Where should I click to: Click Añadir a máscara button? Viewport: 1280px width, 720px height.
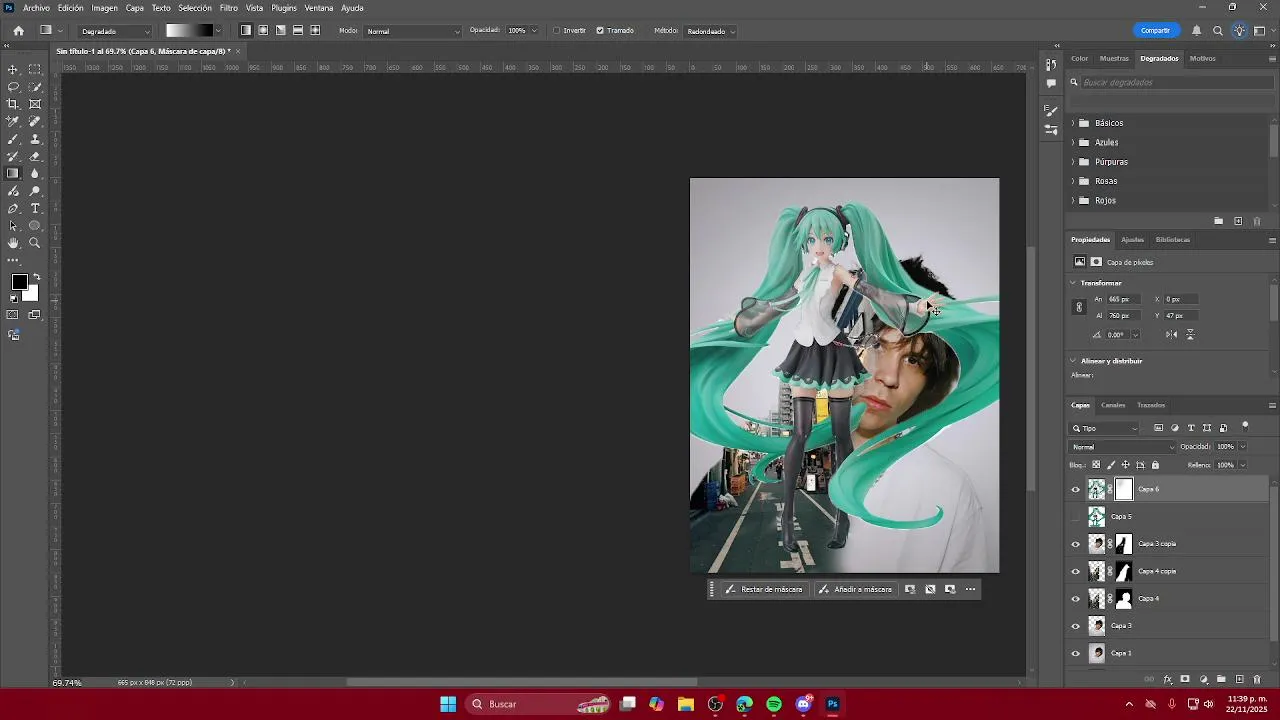(855, 589)
